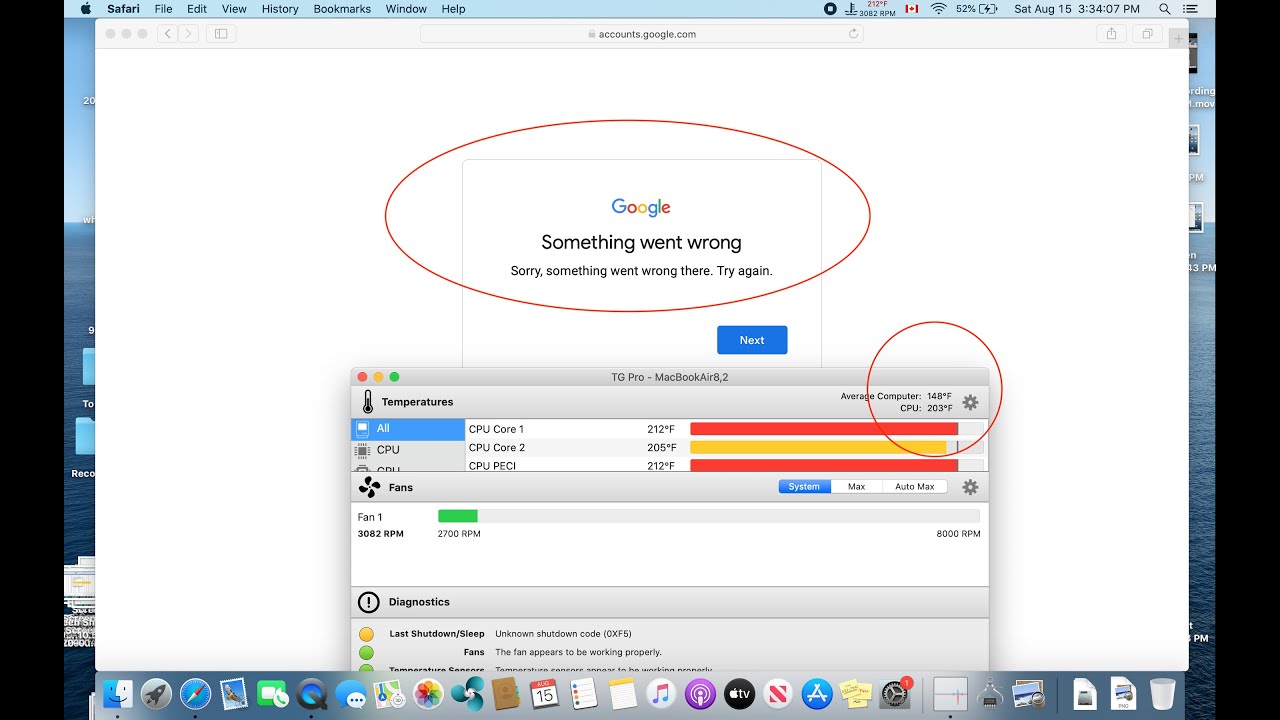Click the Diagnostics exclamation icon
1280x720 pixels.
[x=369, y=602]
